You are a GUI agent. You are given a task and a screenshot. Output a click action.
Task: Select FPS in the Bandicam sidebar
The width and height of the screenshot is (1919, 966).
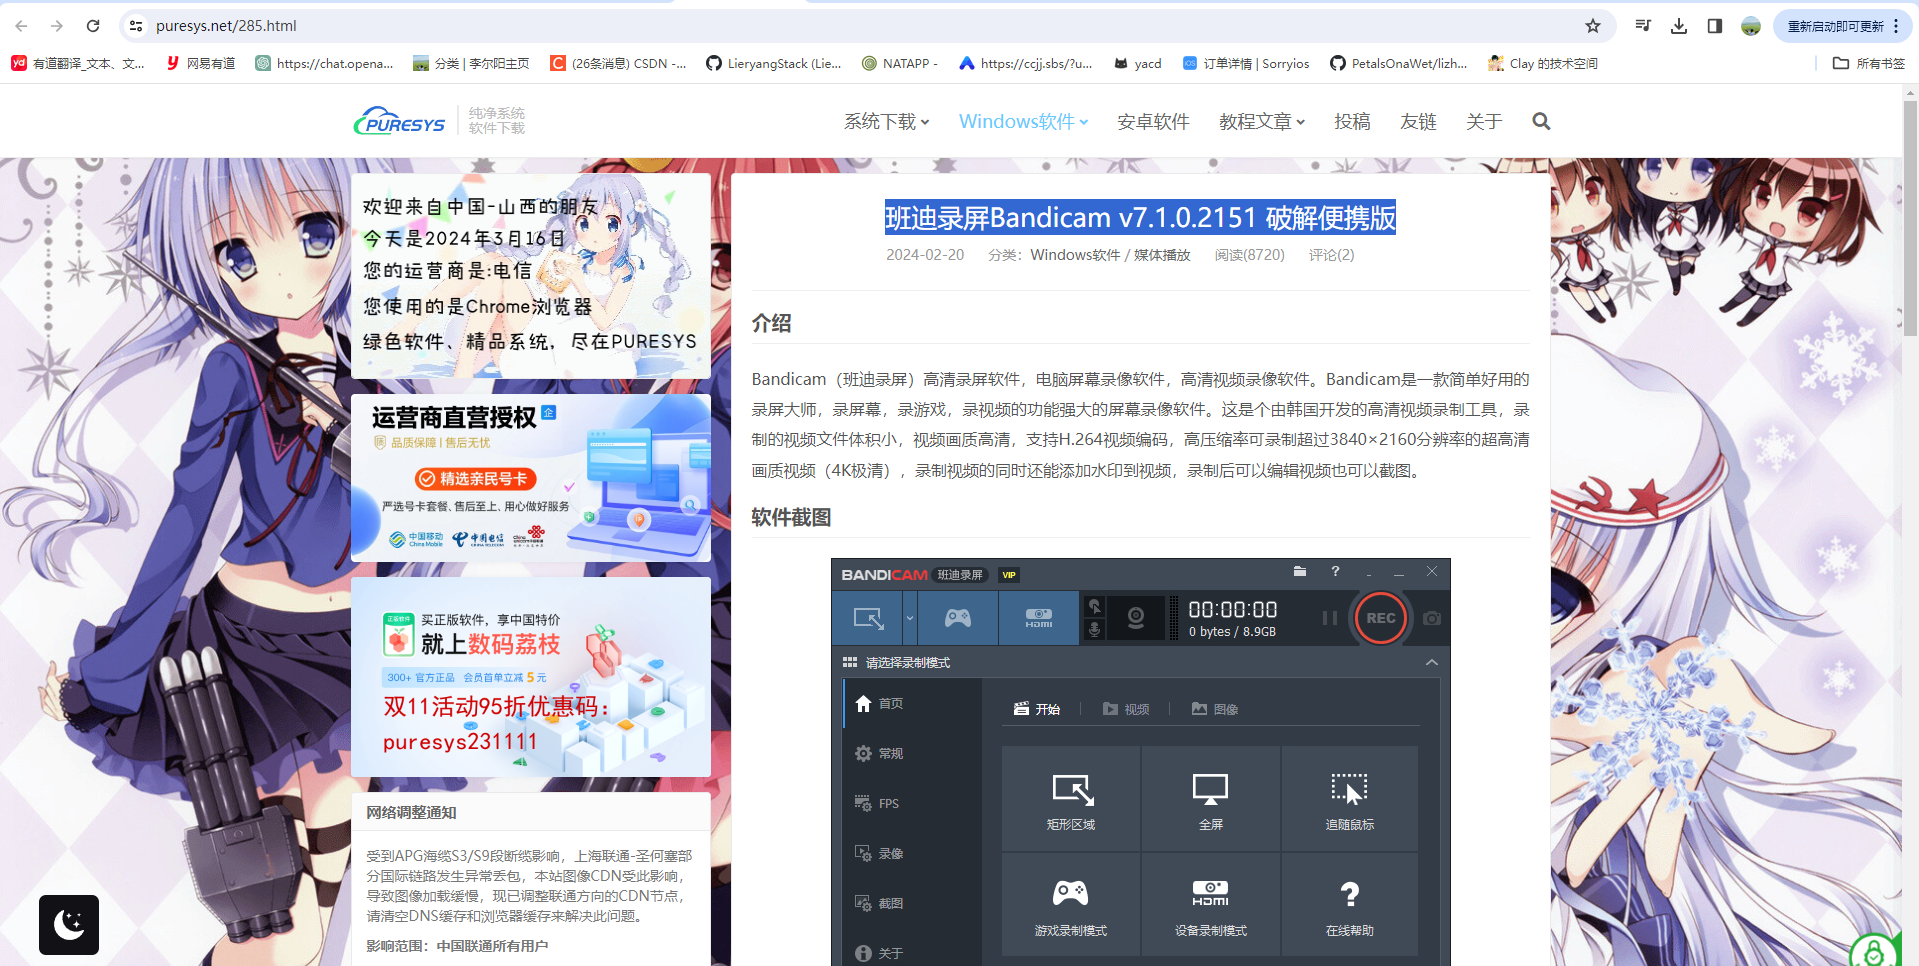912,804
